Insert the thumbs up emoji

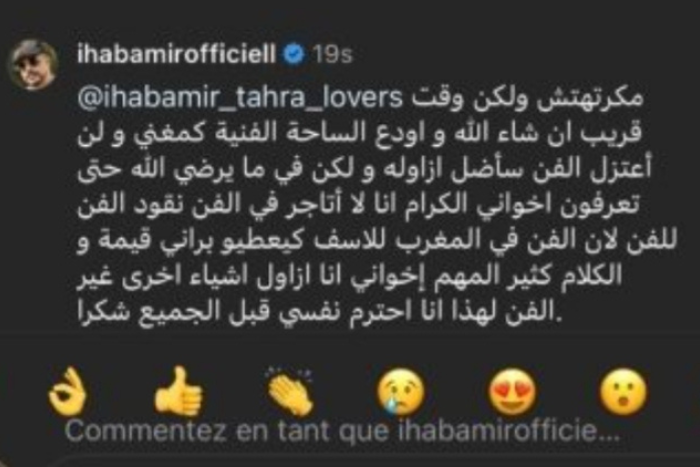point(179,392)
